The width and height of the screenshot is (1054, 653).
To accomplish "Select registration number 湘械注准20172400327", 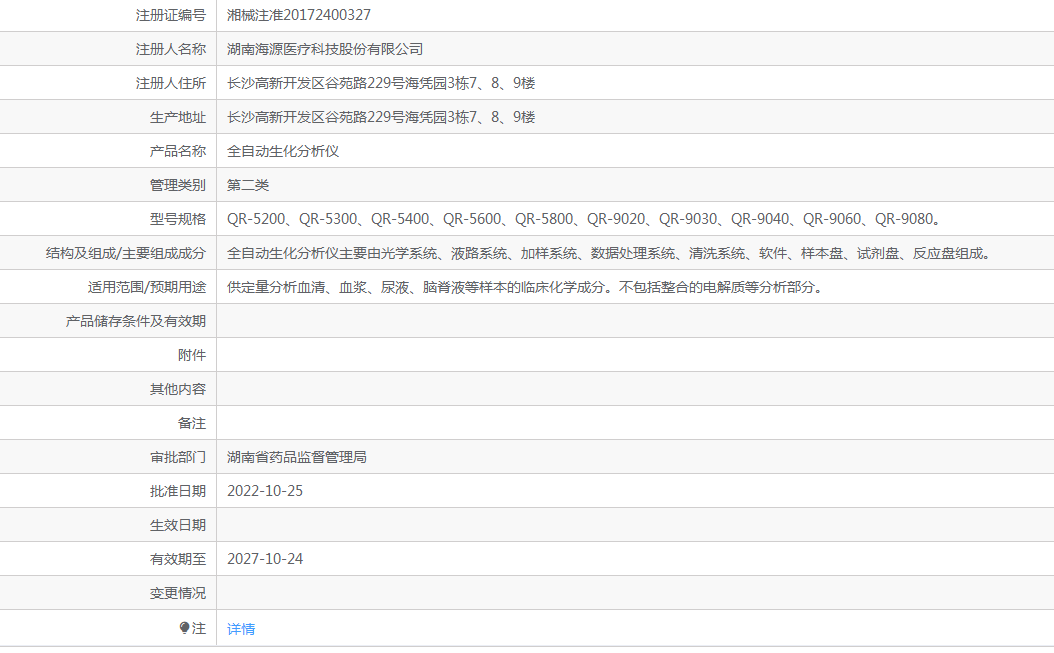I will click(298, 15).
